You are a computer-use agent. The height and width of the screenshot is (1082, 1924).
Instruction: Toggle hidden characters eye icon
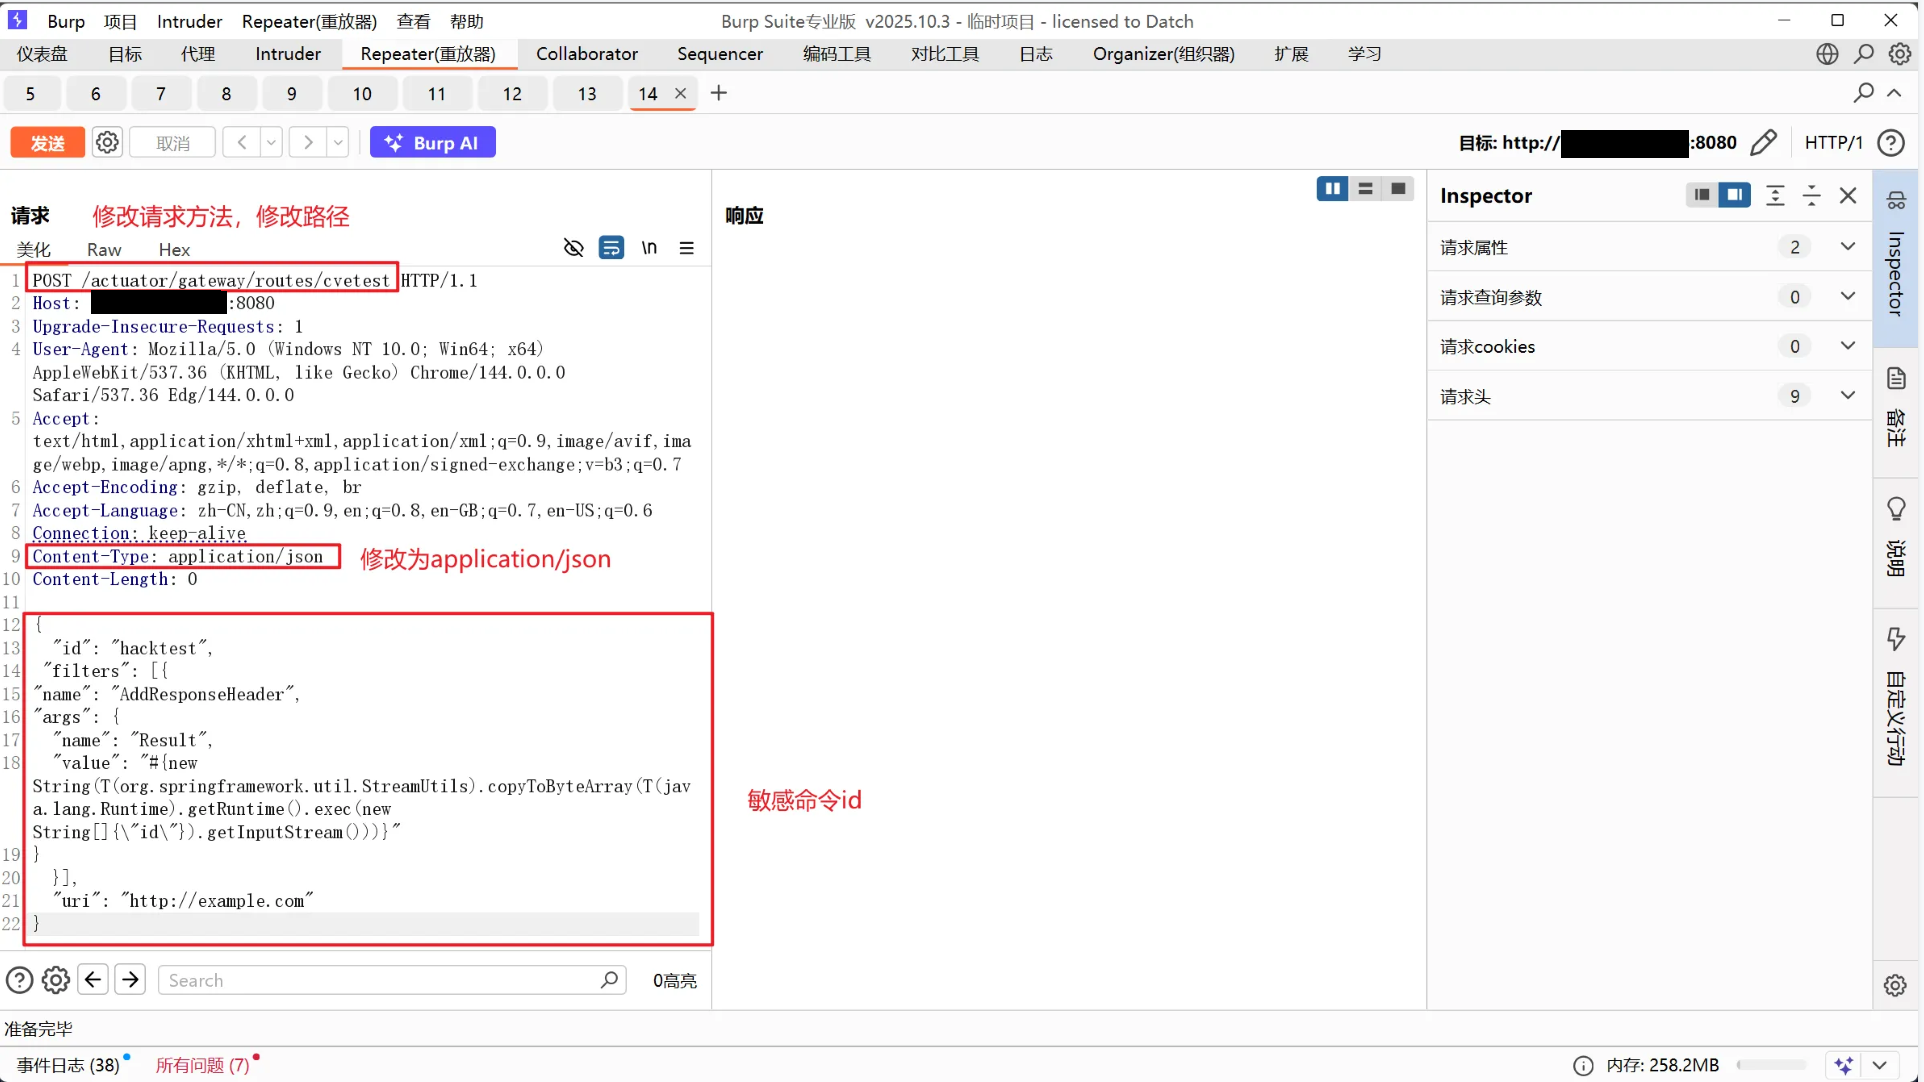[x=573, y=248]
